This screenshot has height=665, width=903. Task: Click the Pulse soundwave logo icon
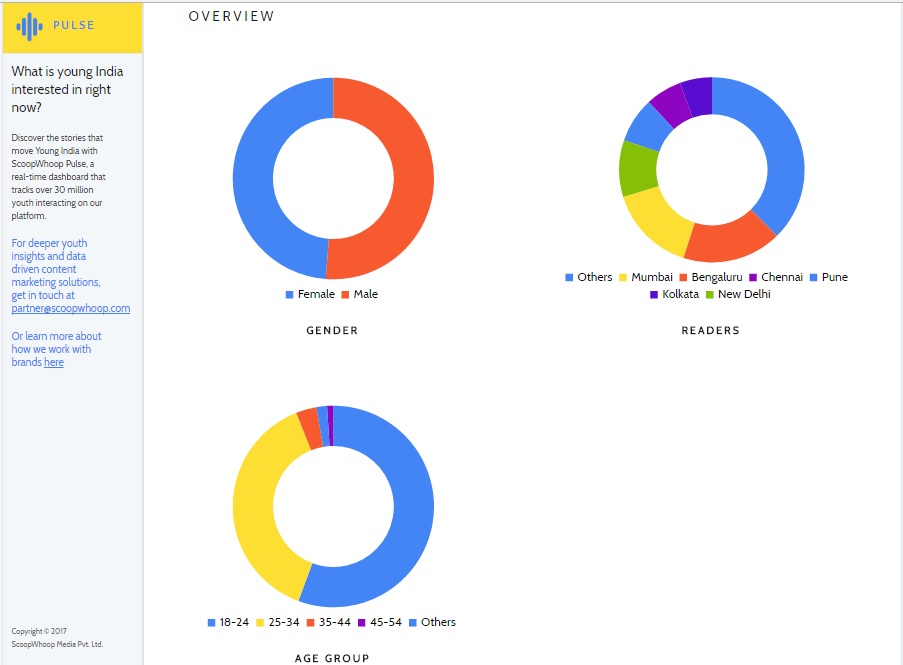pyautogui.click(x=30, y=26)
